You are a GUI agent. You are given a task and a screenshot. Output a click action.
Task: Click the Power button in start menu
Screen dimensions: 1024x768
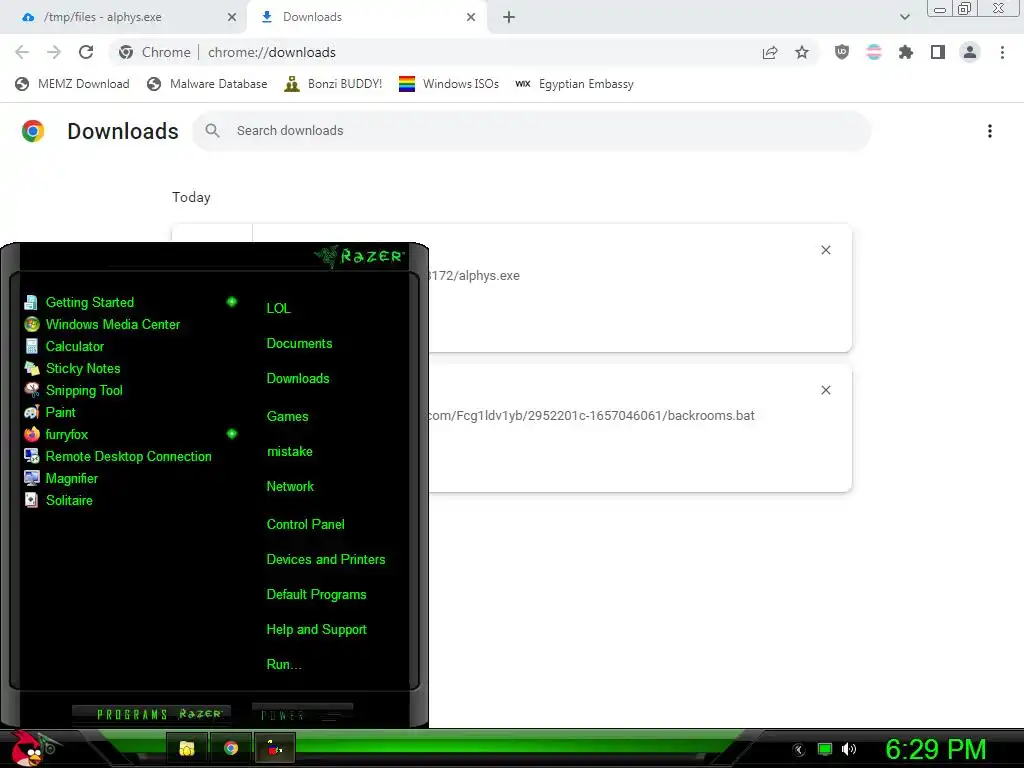tap(302, 714)
